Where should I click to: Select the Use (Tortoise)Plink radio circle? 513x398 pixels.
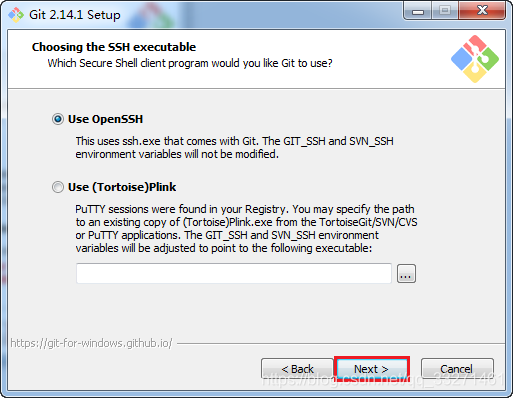point(58,187)
